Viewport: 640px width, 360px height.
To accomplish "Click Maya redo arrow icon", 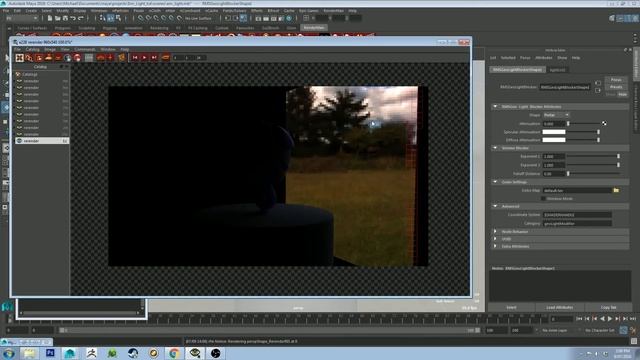I will coord(80,18).
